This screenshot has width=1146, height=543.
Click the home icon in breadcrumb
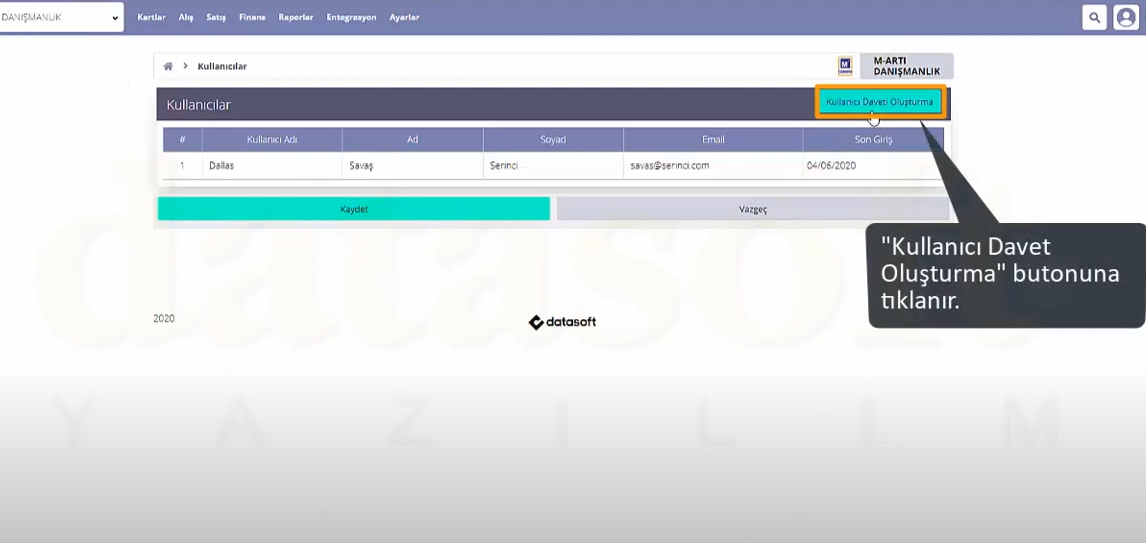point(168,67)
